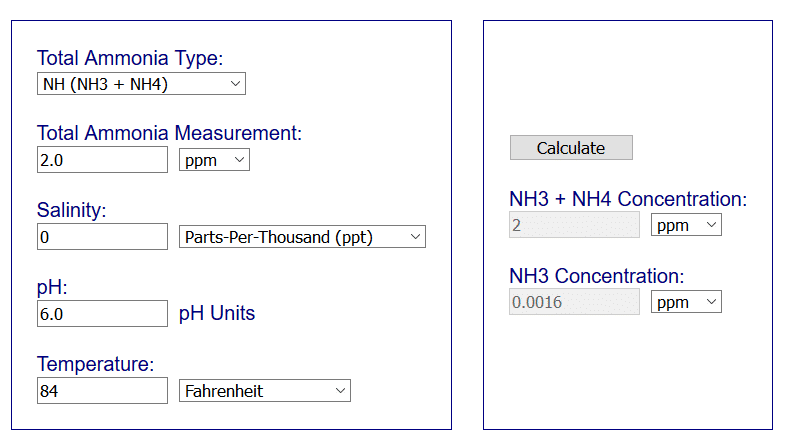Expand the Total Ammonia Measurement ppm unit dropdown

[214, 160]
